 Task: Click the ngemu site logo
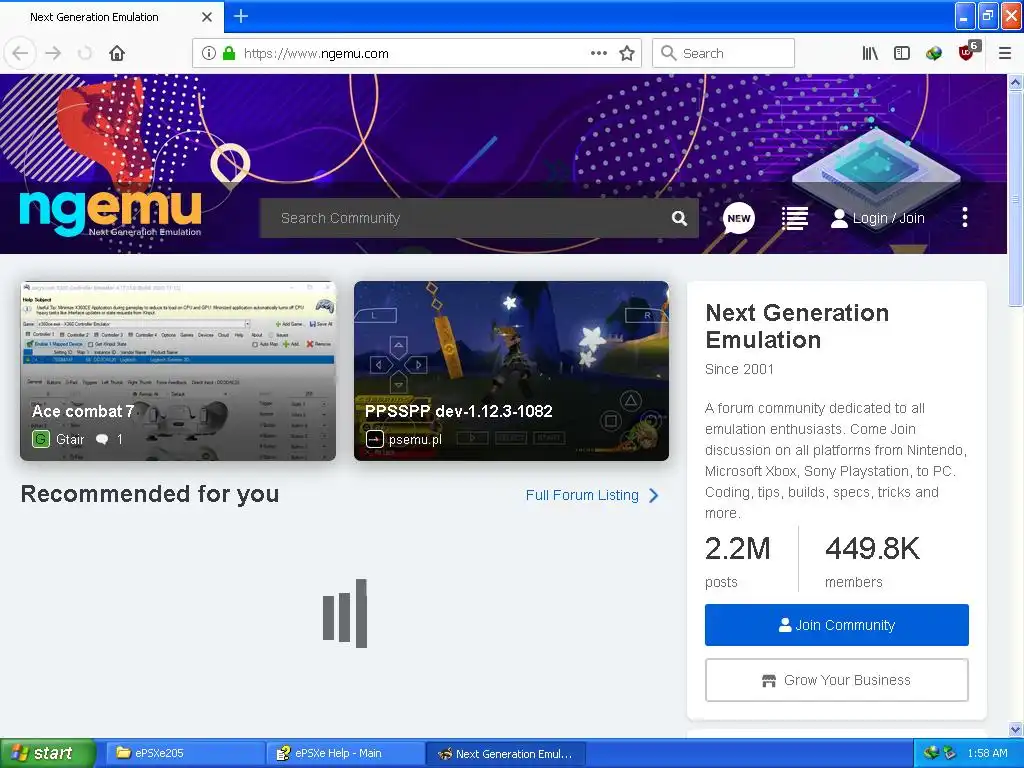point(111,213)
